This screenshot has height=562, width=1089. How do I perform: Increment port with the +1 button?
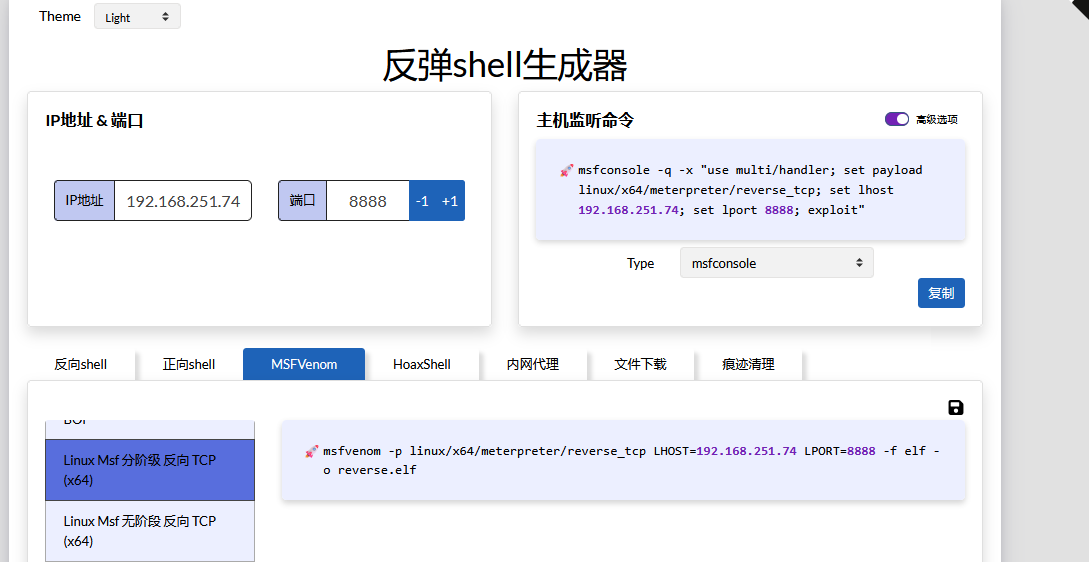click(450, 201)
